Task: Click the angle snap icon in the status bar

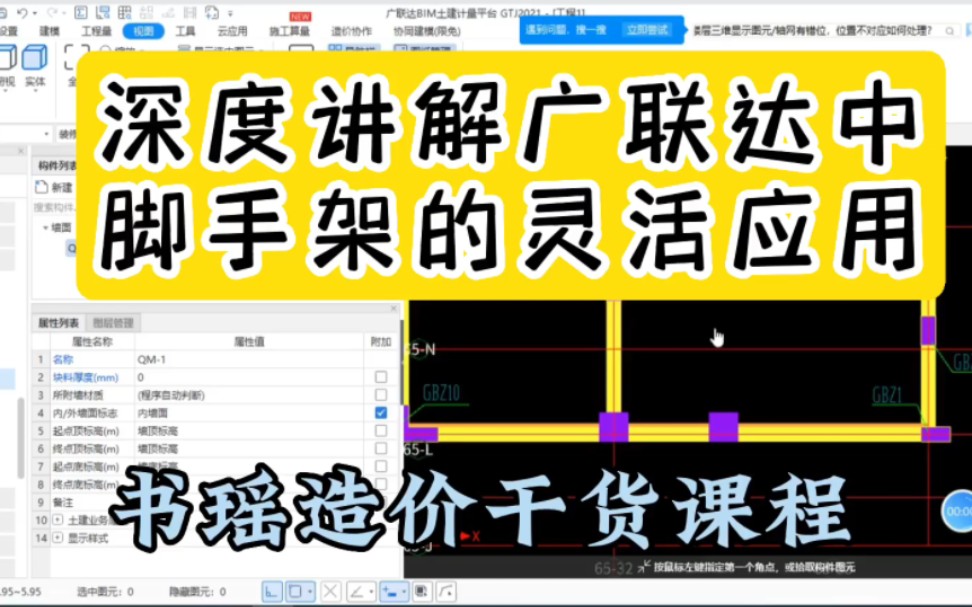Action: [x=358, y=591]
